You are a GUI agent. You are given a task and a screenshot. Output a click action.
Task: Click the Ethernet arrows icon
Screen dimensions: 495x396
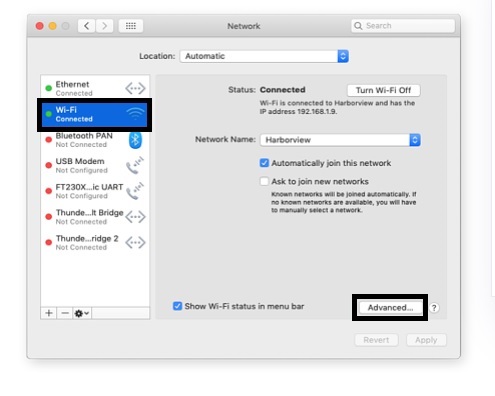tap(135, 88)
